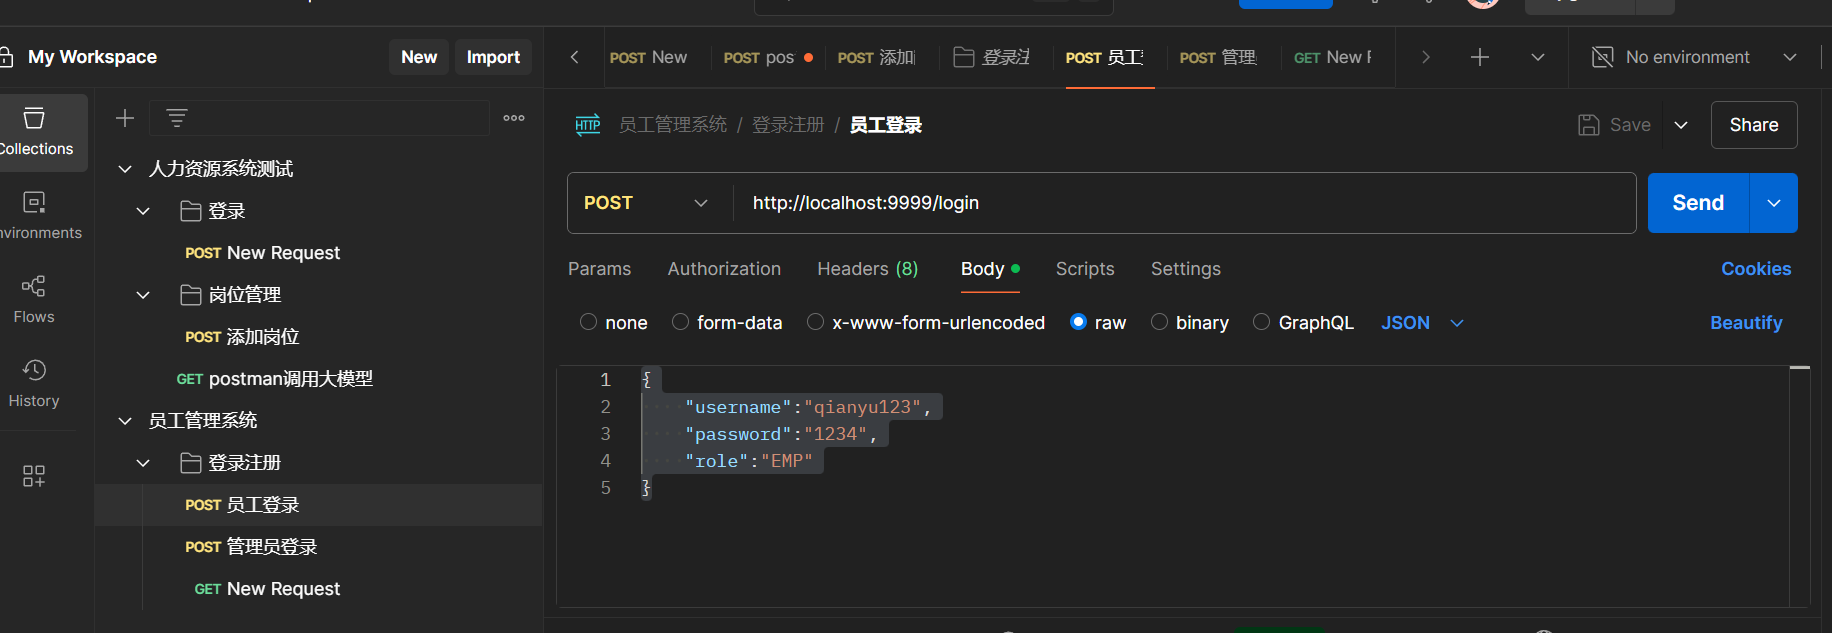Click the folder icon beside 岗位管理
Screen dimensions: 1832x633
point(190,295)
